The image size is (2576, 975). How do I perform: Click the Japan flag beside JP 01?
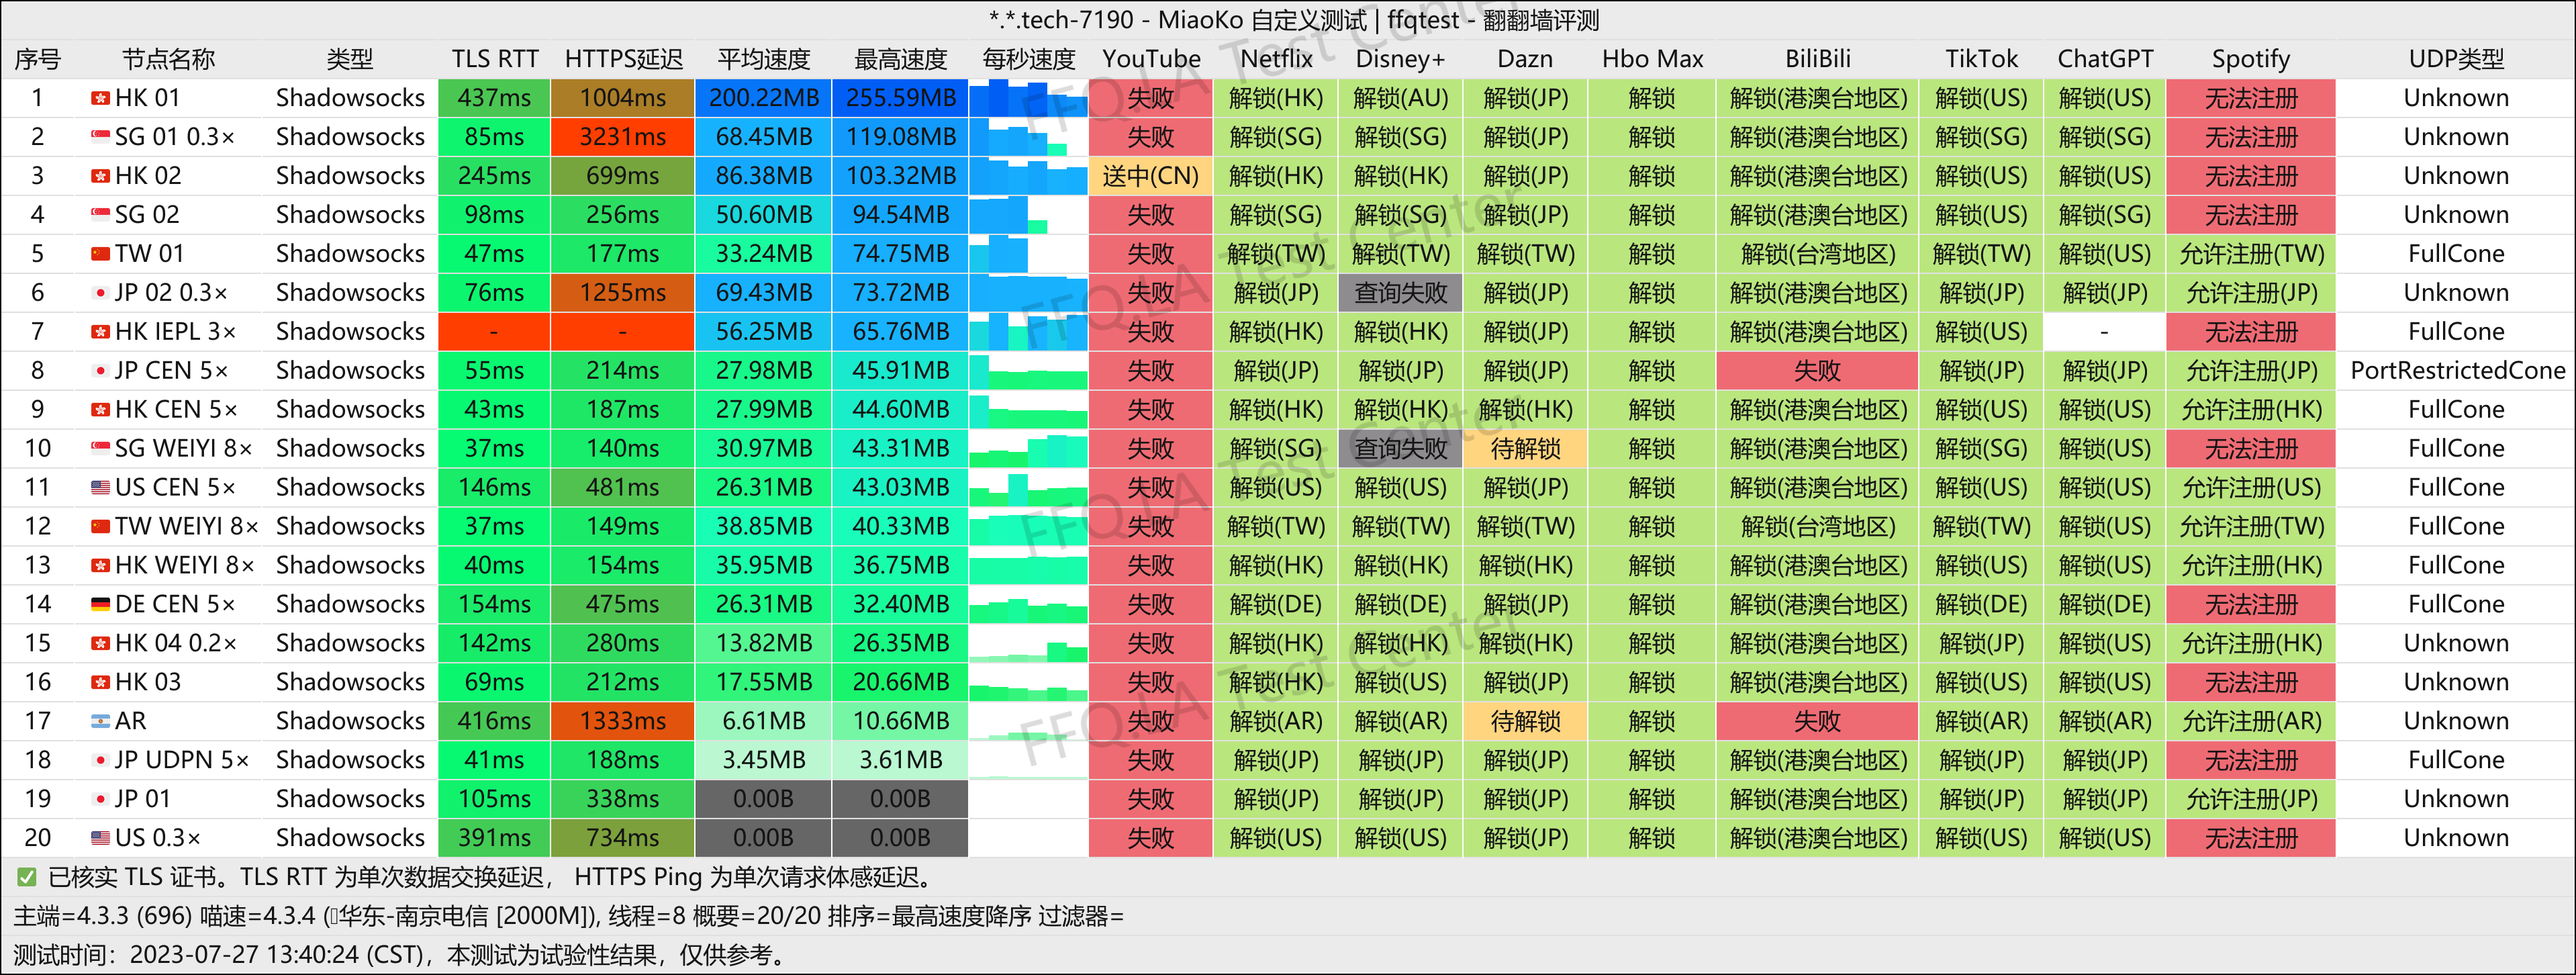(100, 800)
